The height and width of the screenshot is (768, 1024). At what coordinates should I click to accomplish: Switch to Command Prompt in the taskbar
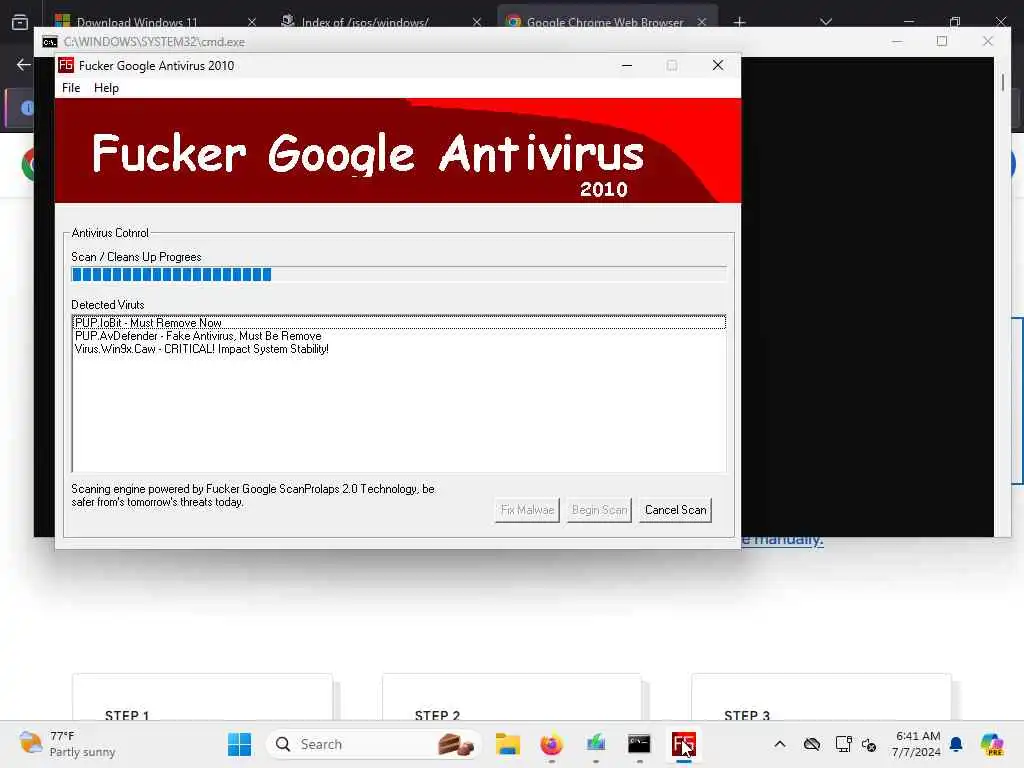(639, 744)
